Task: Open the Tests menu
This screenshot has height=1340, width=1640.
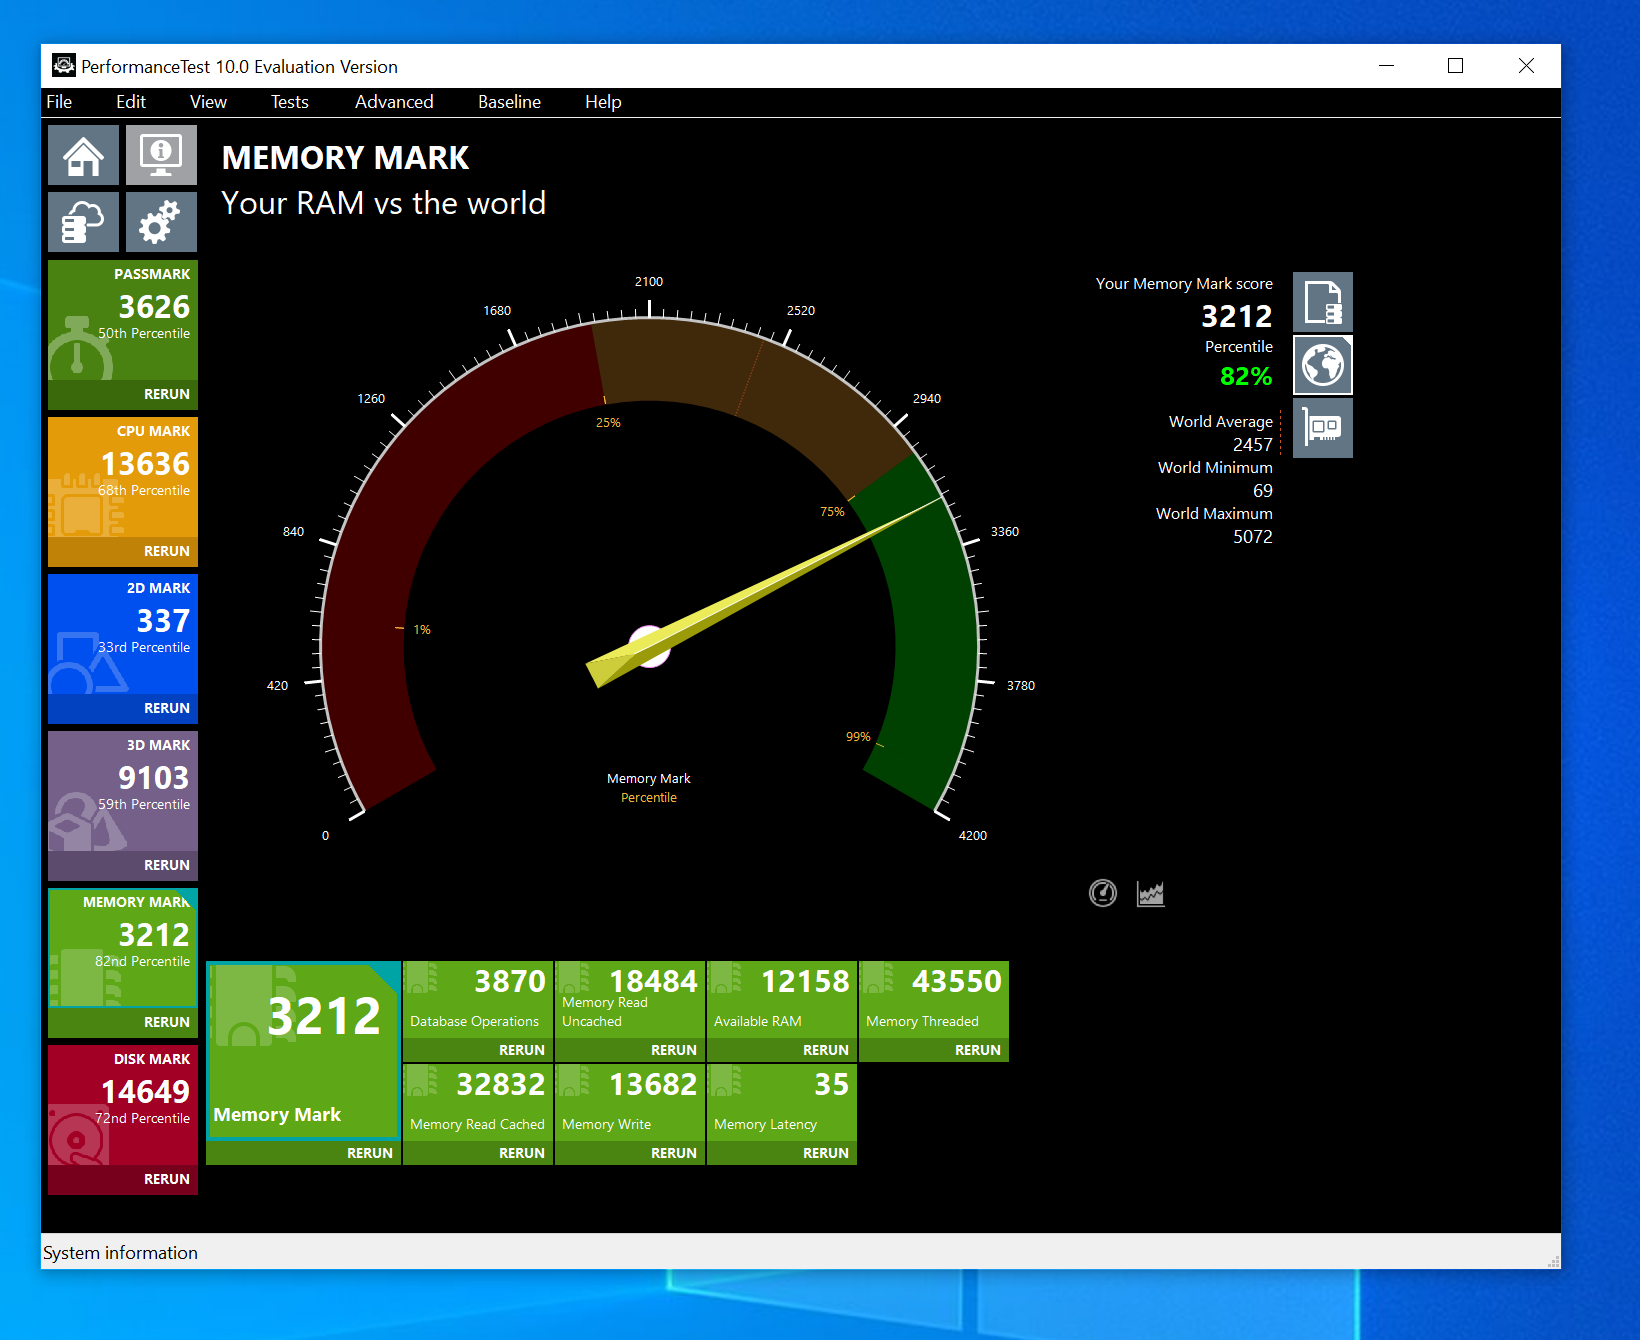Action: [290, 102]
